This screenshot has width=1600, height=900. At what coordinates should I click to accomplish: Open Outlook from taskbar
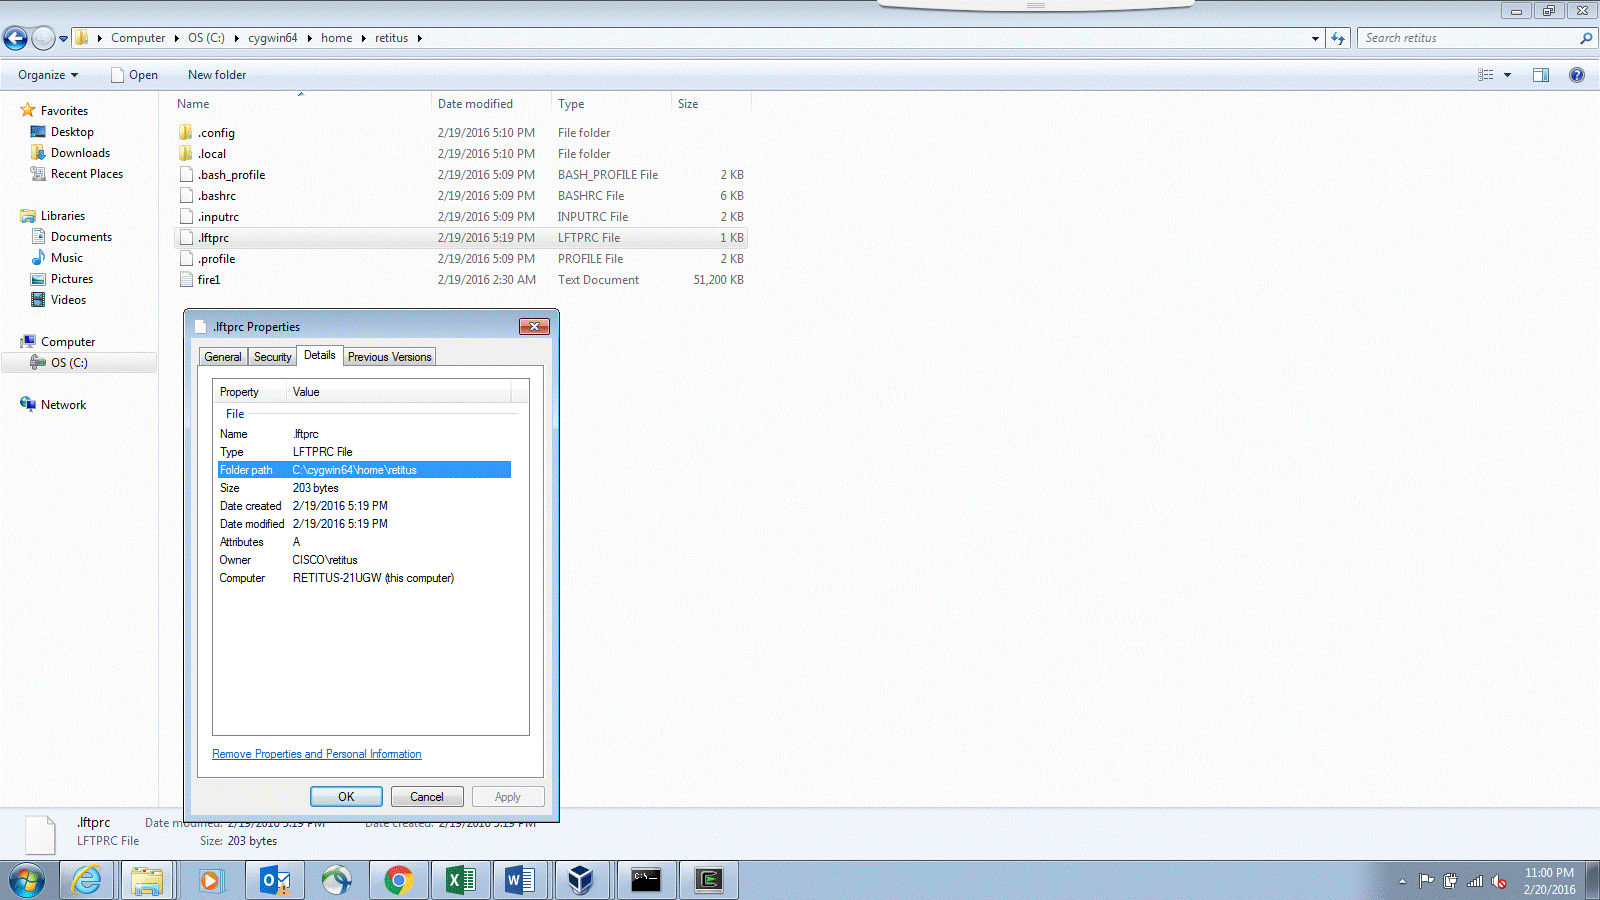(x=274, y=880)
